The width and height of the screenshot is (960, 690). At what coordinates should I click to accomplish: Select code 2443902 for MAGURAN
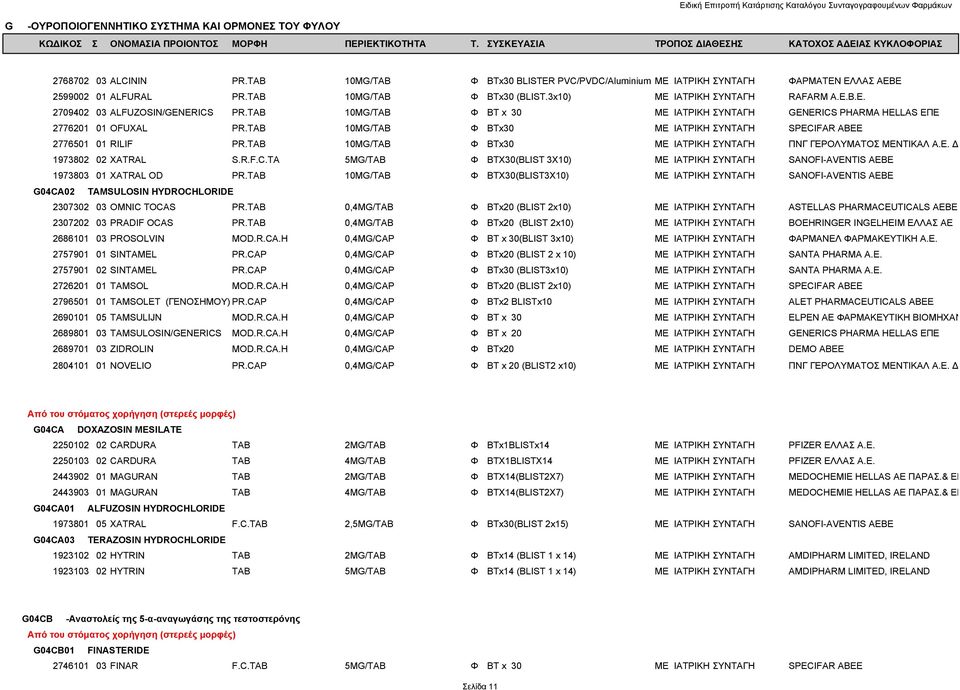point(70,477)
